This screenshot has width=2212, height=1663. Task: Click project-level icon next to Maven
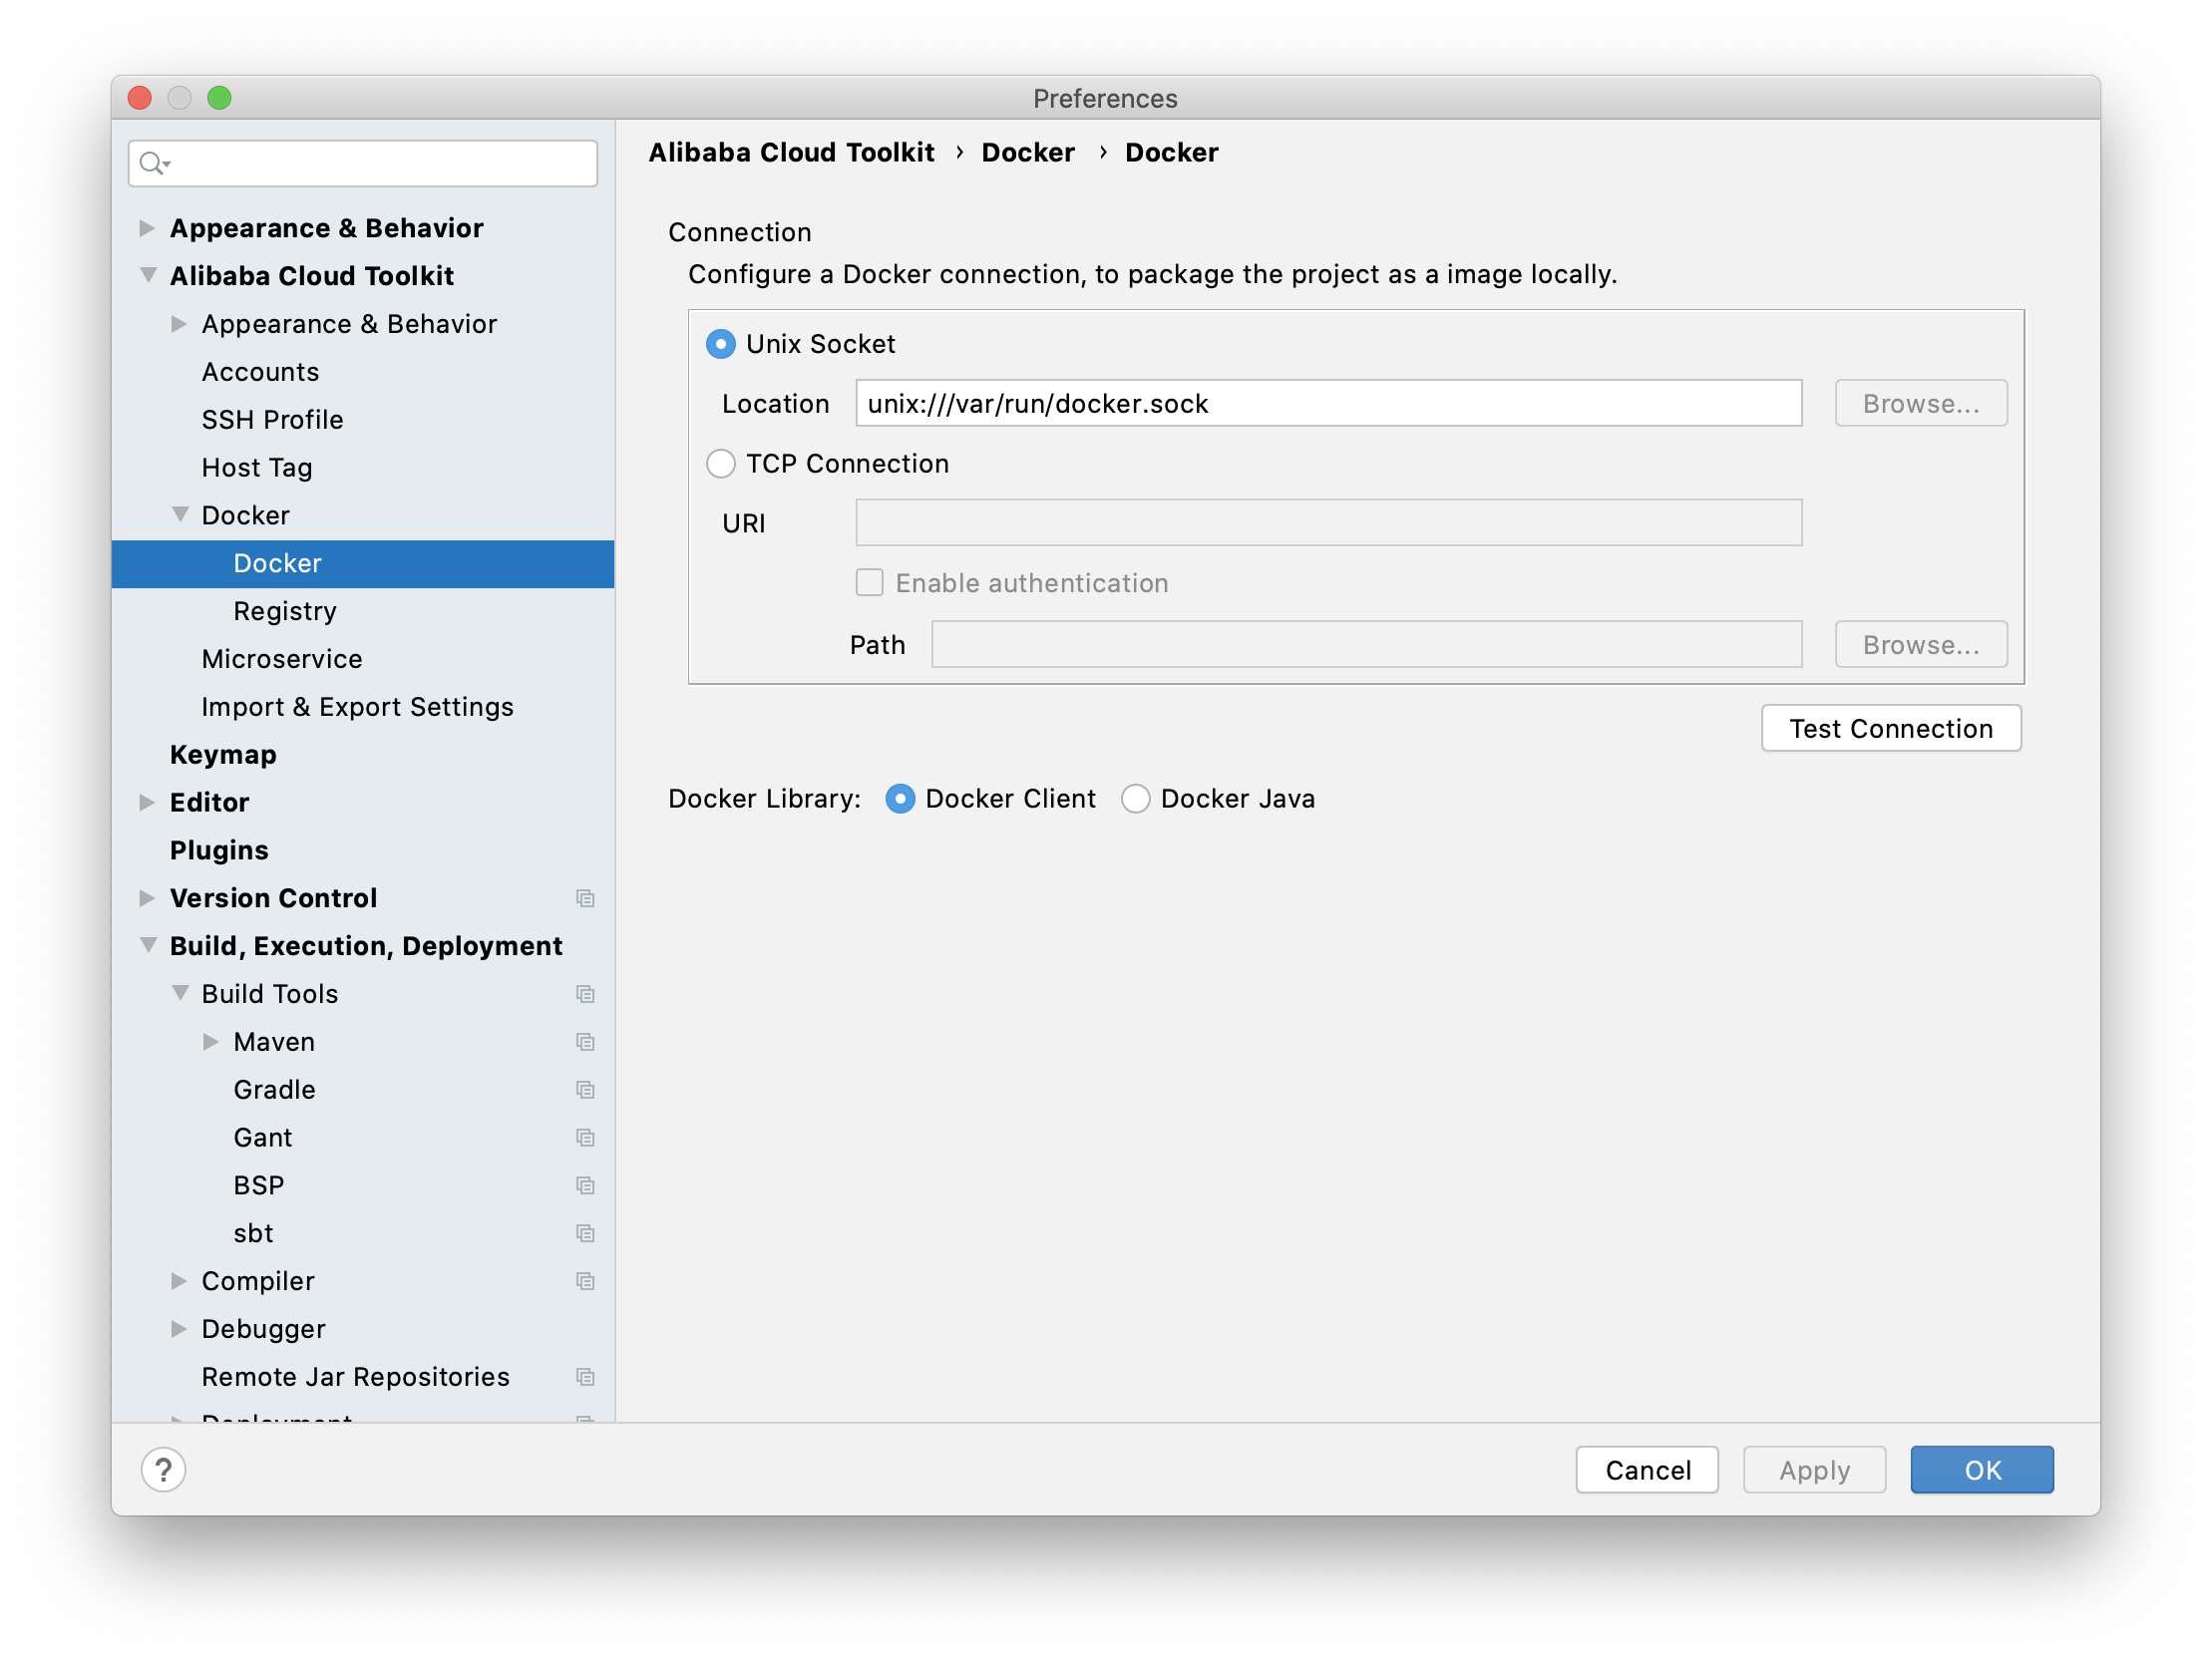coord(585,1042)
